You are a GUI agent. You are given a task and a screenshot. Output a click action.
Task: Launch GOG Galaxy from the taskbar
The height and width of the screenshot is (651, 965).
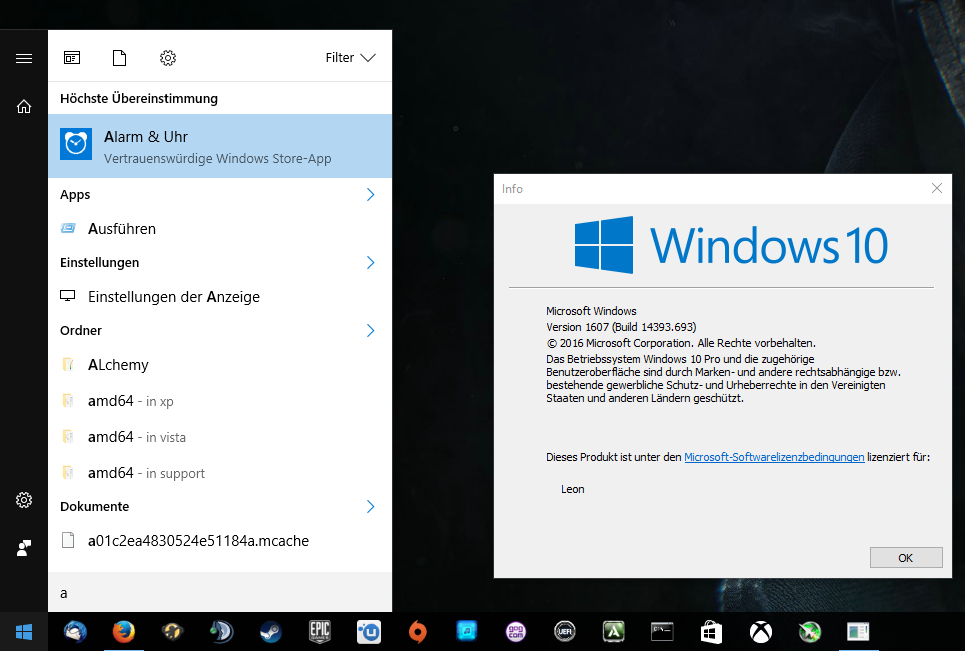pos(516,632)
